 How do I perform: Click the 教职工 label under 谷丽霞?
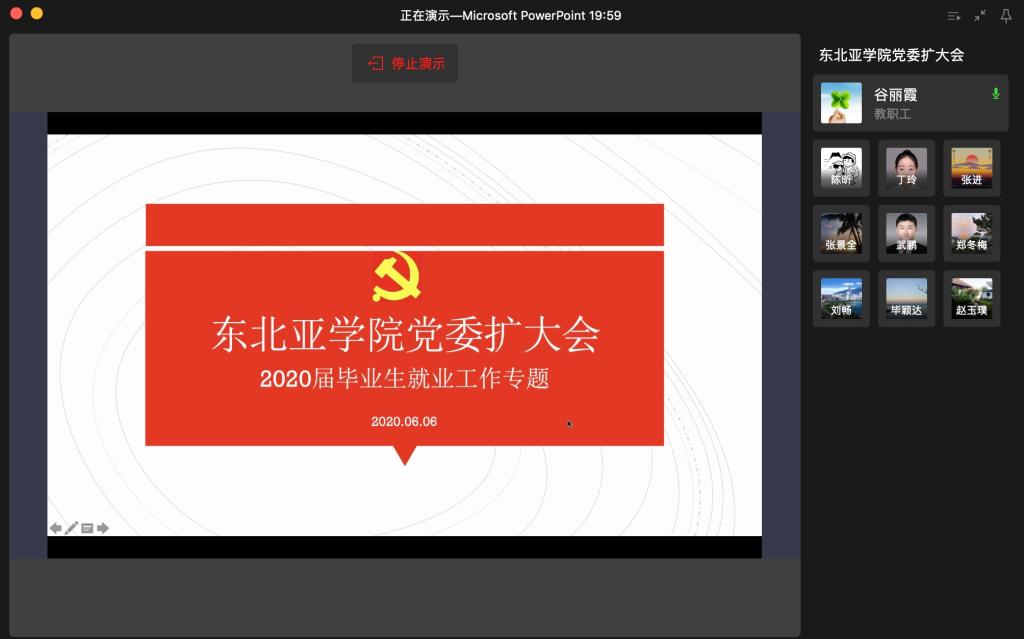[x=892, y=114]
